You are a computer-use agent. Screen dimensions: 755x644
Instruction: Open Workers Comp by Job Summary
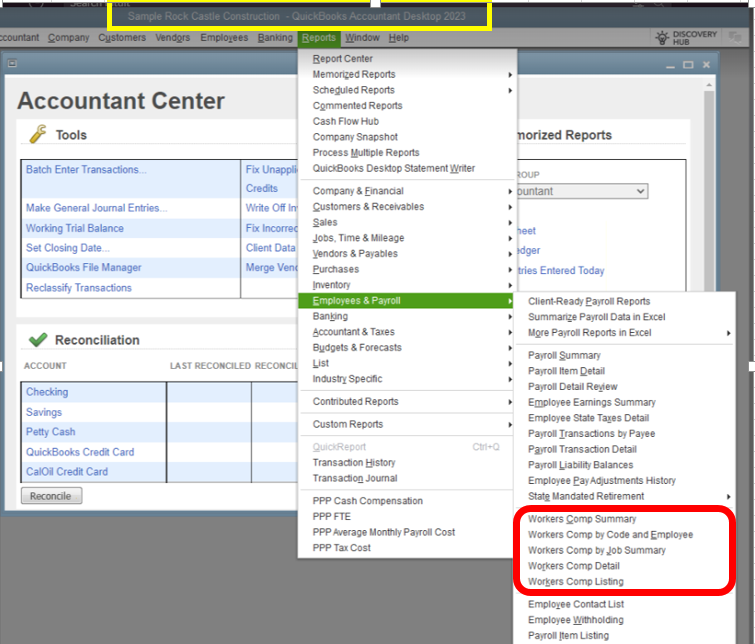coord(597,550)
